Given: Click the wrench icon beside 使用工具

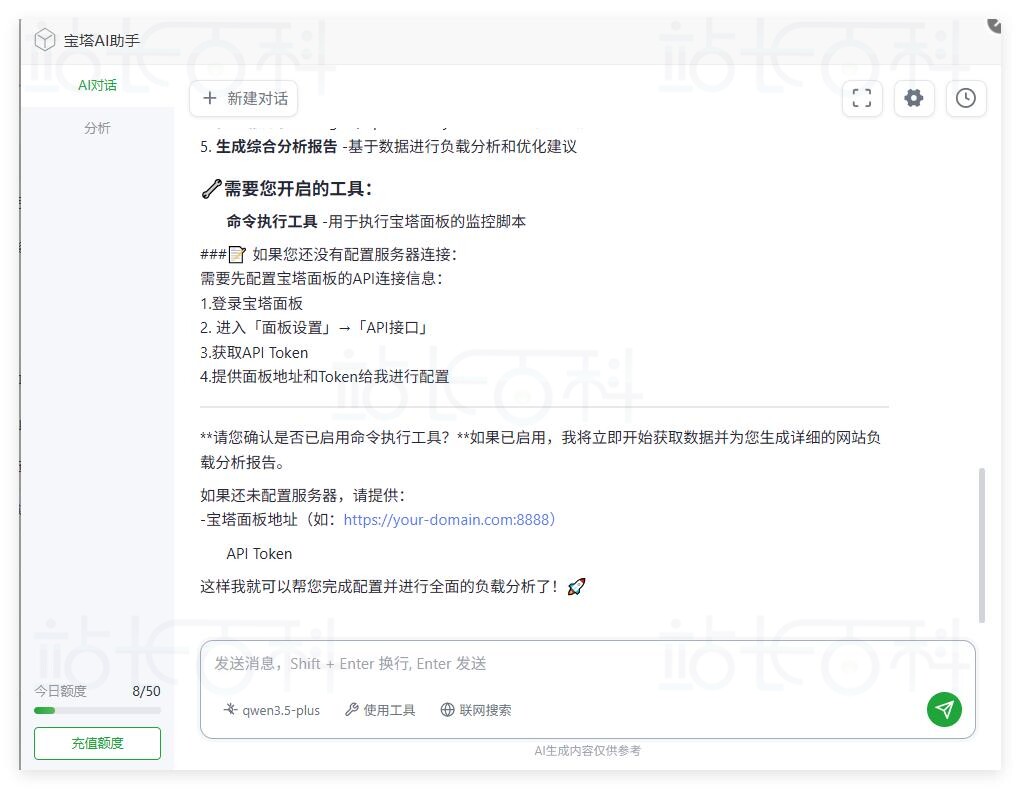Looking at the screenshot, I should (x=351, y=710).
